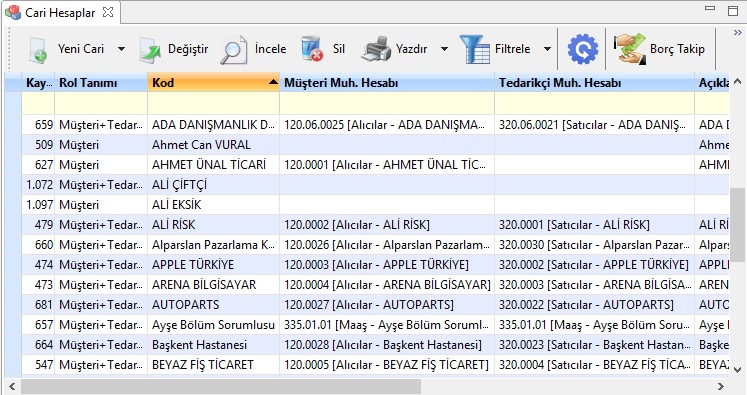Screen dimensions: 747x395
Task: Click the Yazdır button label
Action: coord(411,49)
